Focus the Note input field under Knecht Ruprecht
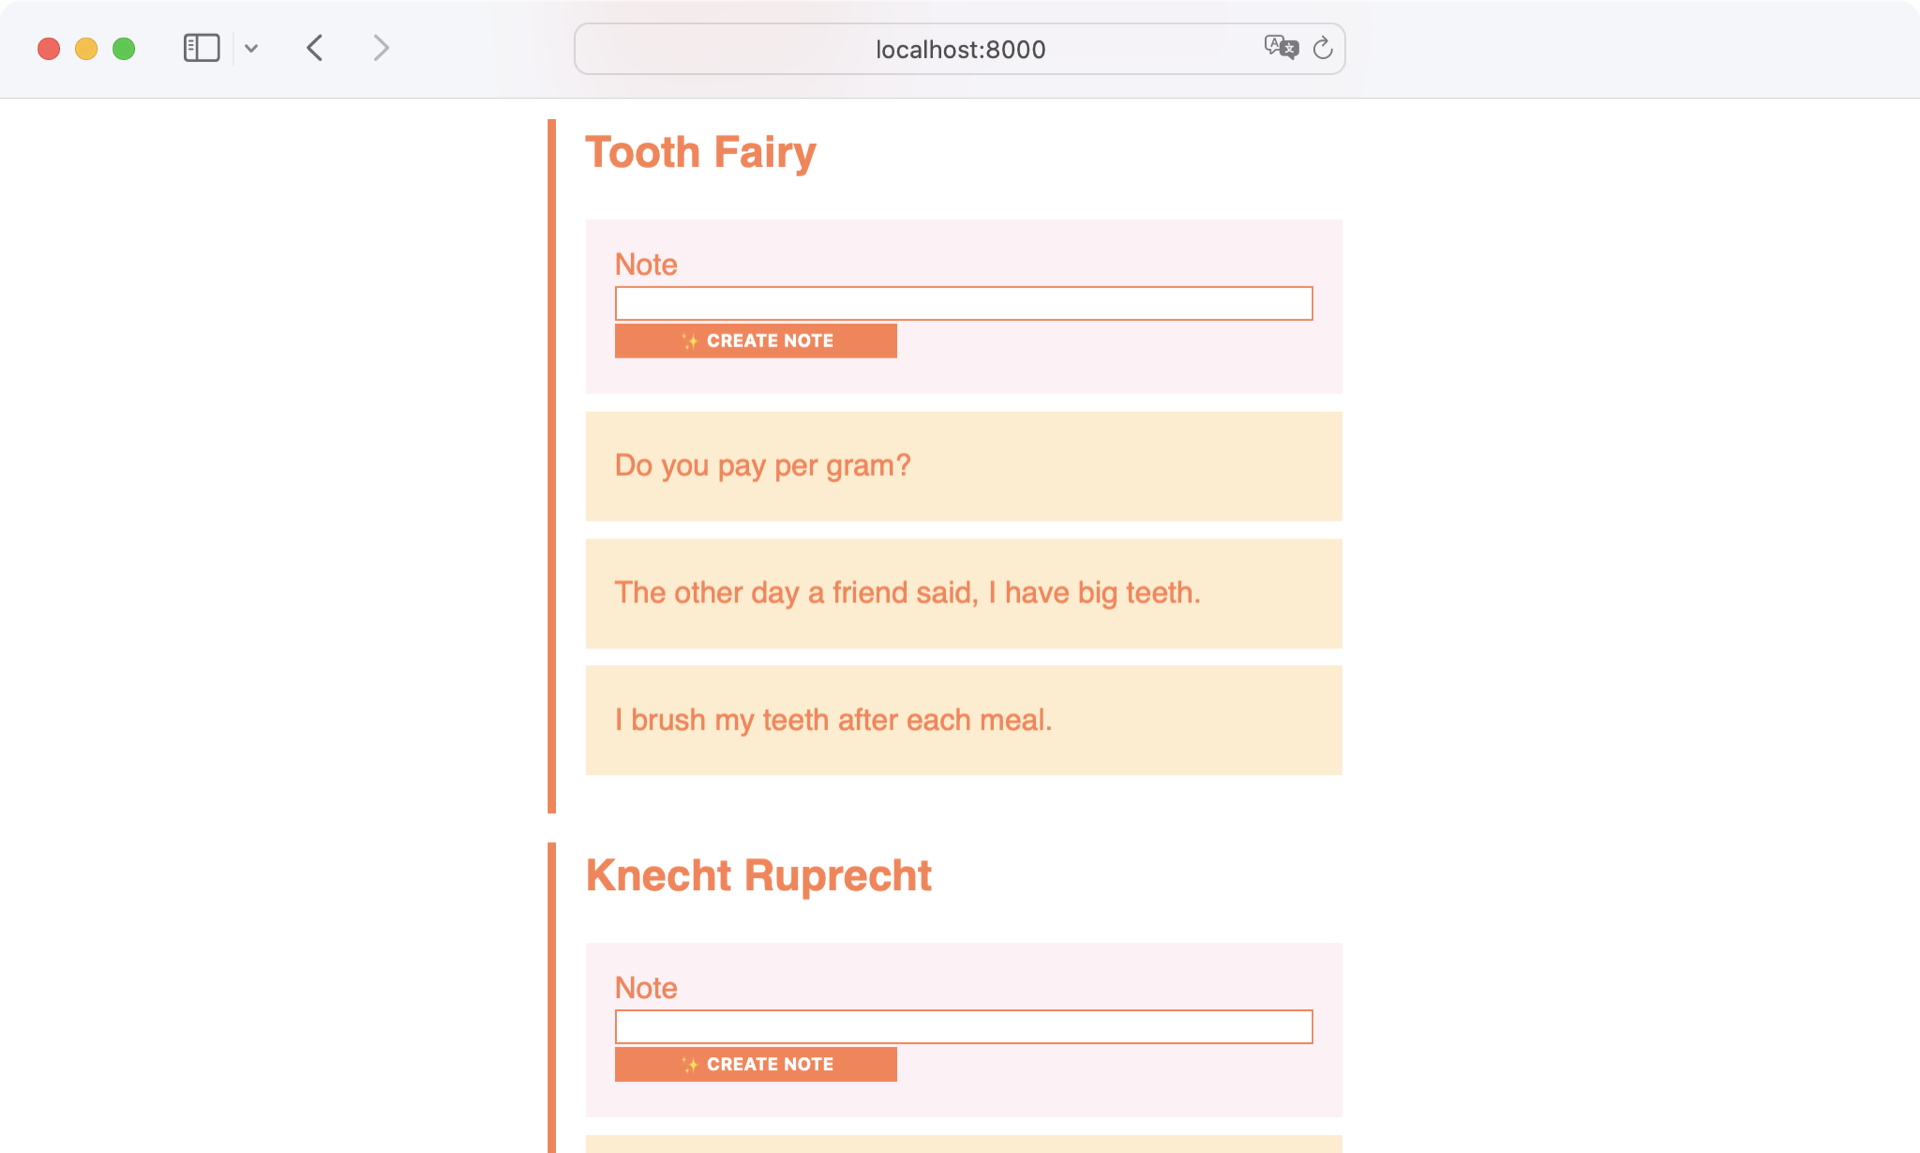The image size is (1920, 1153). coord(963,1026)
